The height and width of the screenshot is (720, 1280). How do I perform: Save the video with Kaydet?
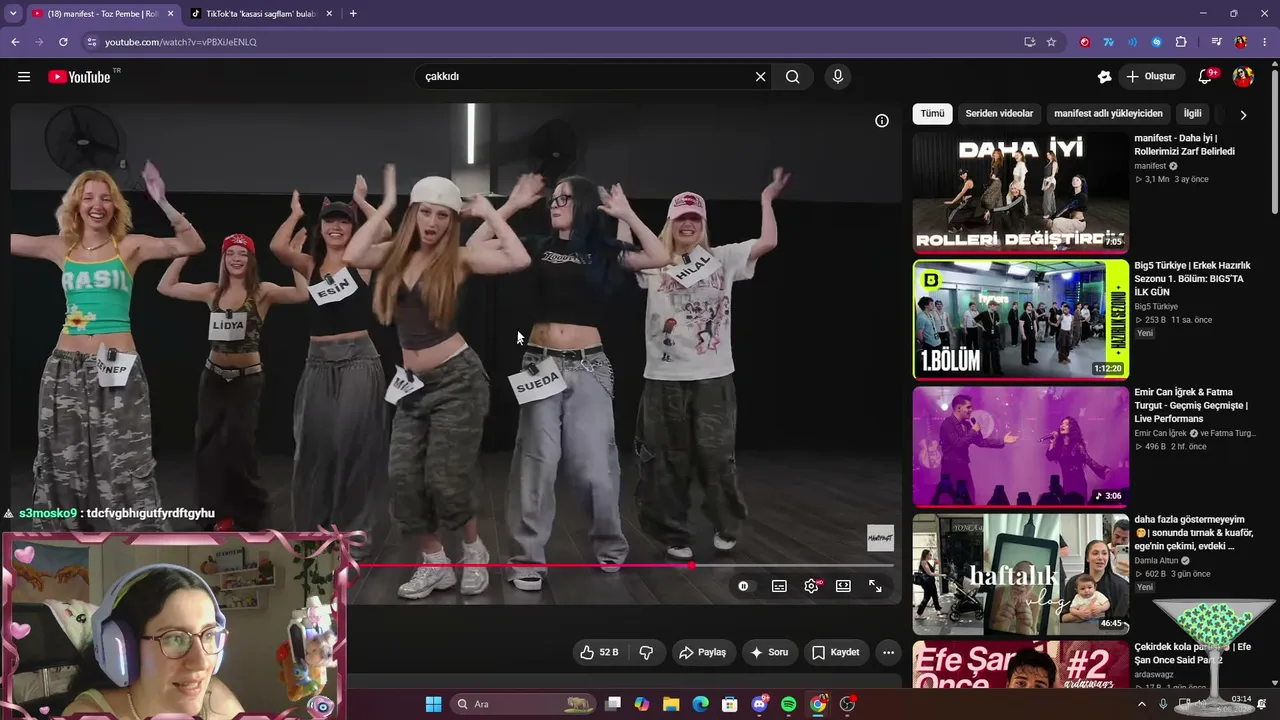836,652
